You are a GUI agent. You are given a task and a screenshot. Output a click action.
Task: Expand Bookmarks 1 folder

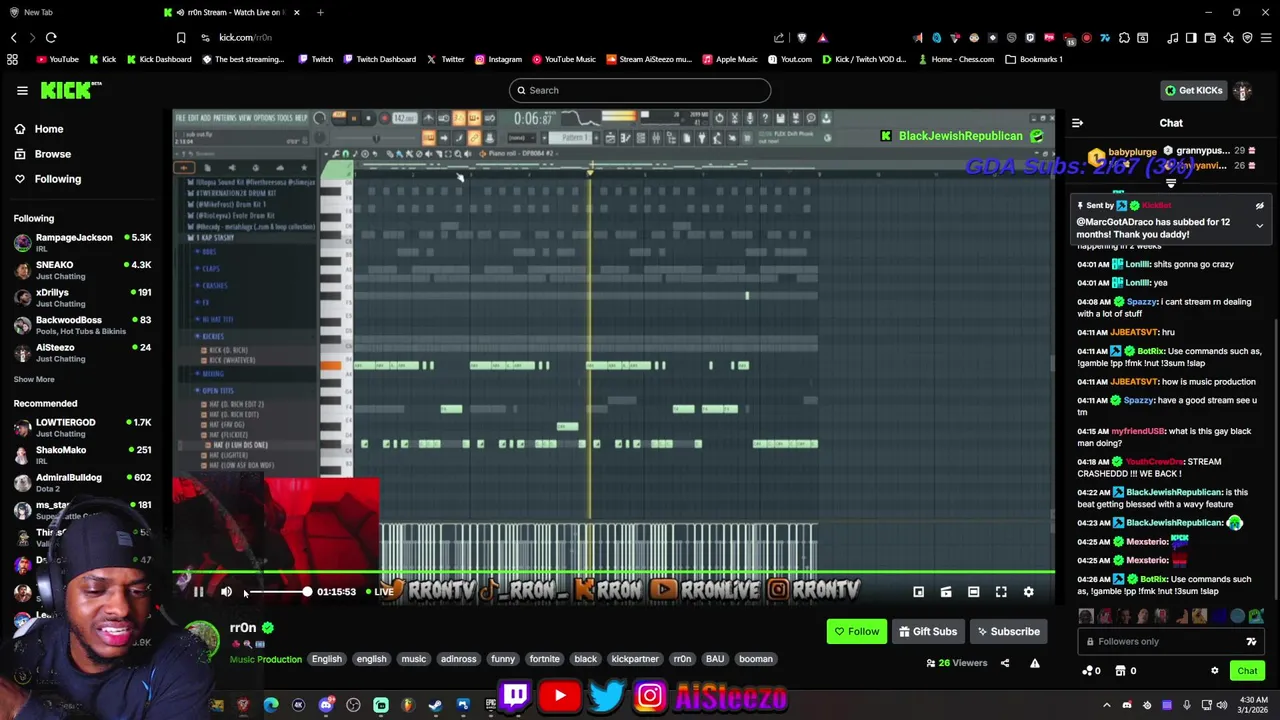click(1034, 59)
